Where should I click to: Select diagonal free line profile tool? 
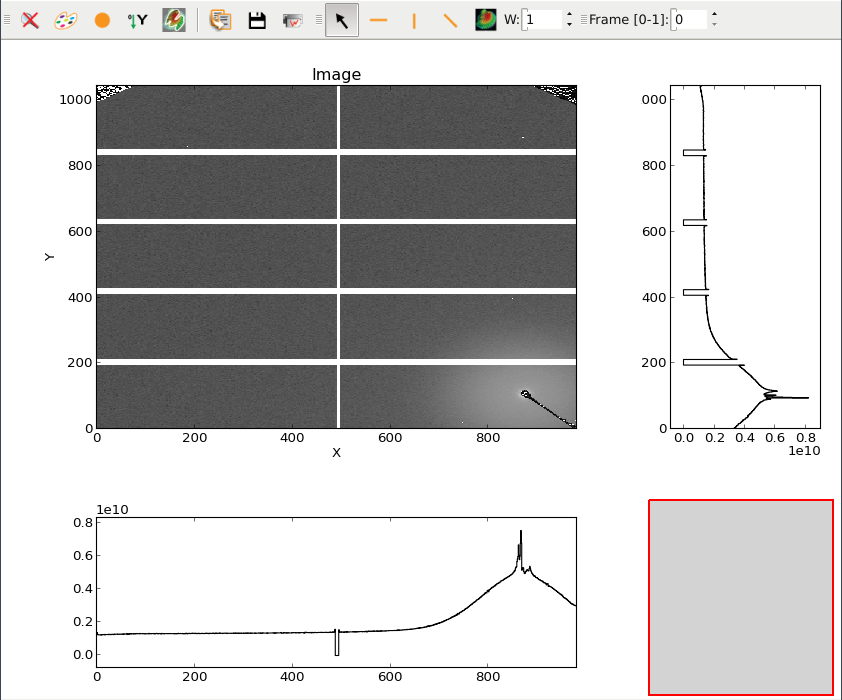click(450, 20)
